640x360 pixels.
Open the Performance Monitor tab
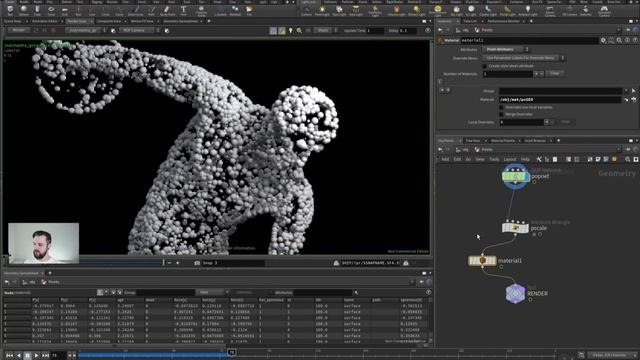coord(503,21)
